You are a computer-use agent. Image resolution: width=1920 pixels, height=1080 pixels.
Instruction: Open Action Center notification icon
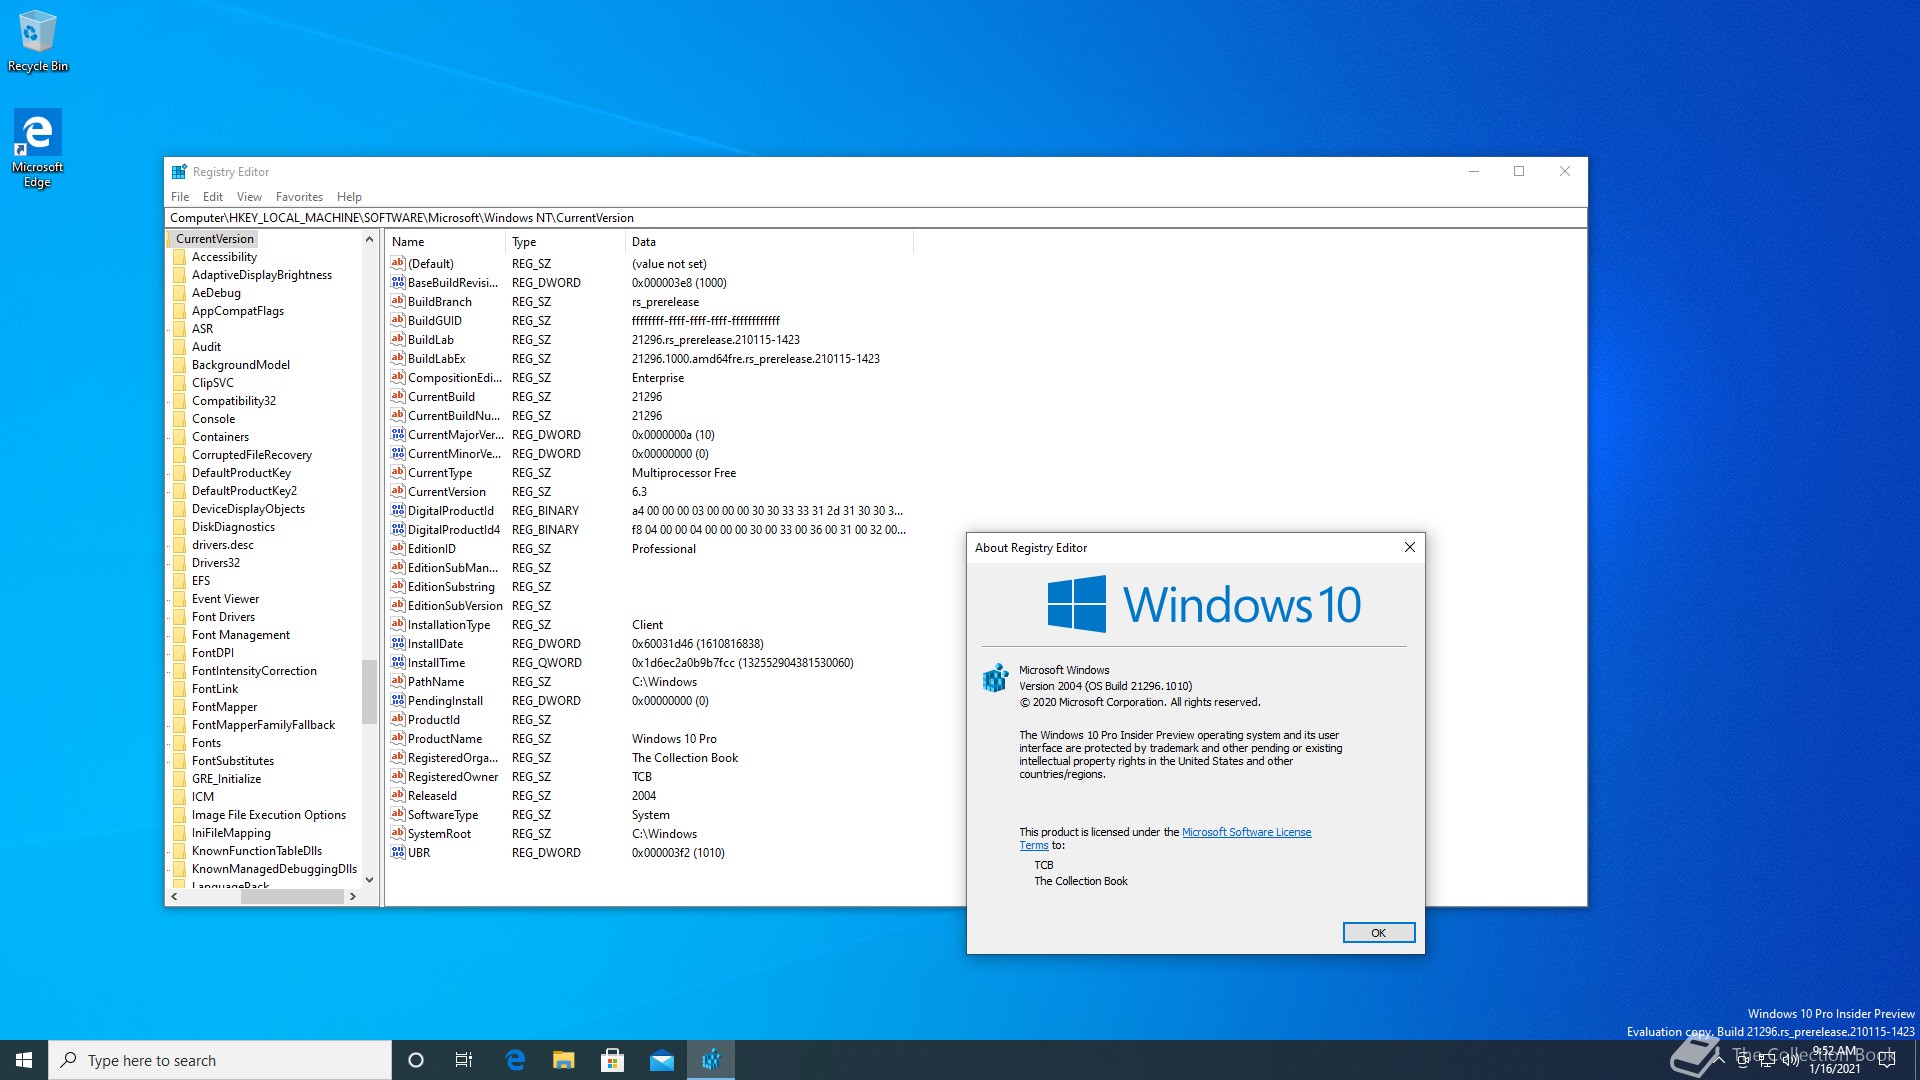1888,1060
